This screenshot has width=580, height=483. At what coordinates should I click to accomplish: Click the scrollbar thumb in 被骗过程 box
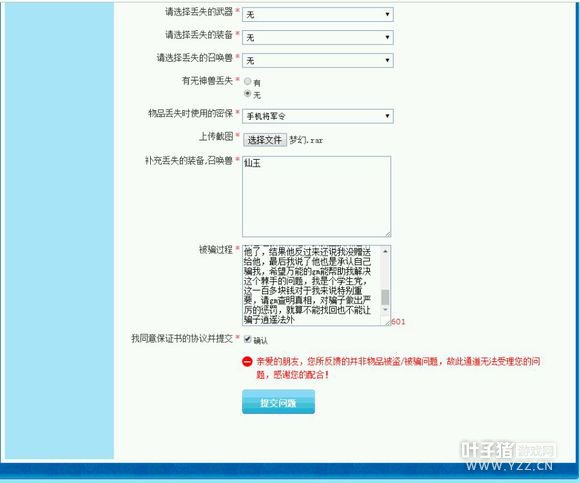[385, 297]
